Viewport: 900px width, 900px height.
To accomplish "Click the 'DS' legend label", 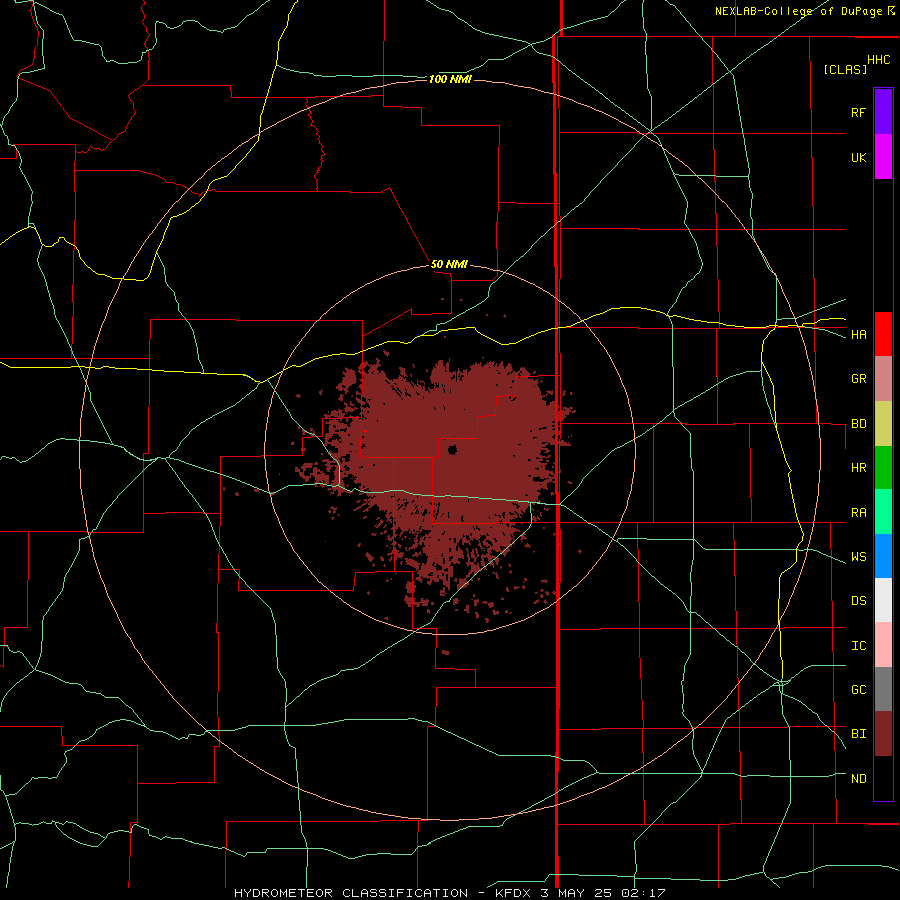I will [858, 601].
